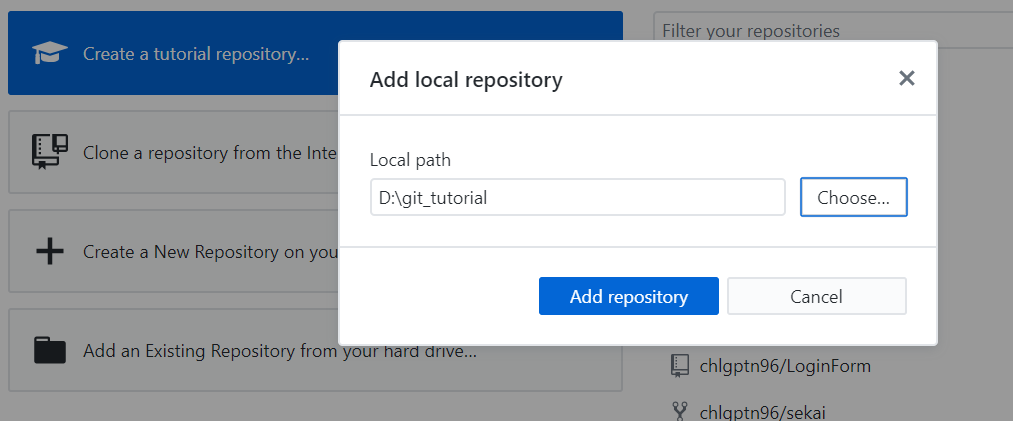Click the plus icon for new repository
1013x421 pixels.
pos(50,251)
